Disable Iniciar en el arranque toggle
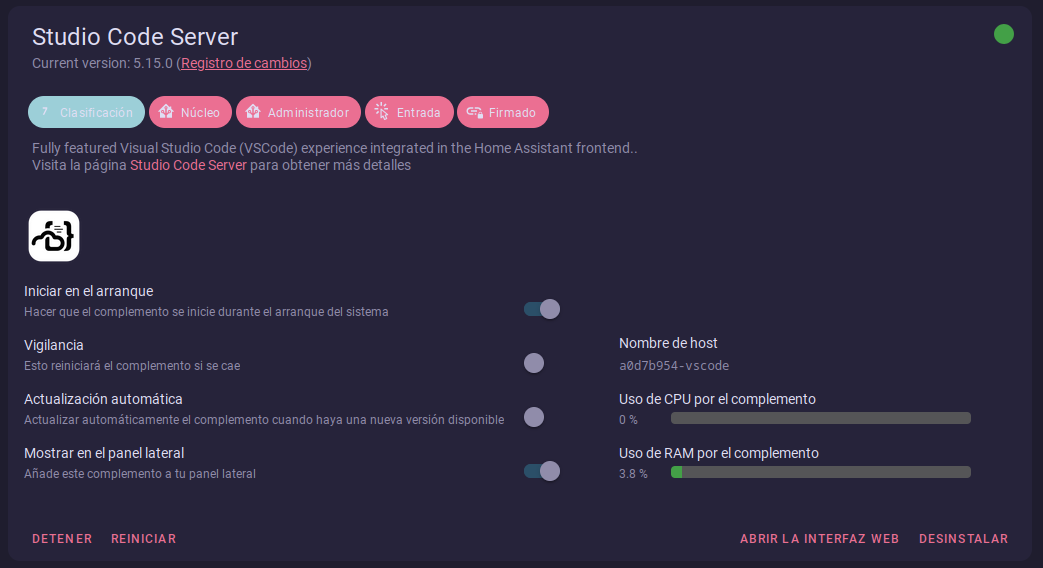This screenshot has height=568, width=1043. (x=542, y=309)
